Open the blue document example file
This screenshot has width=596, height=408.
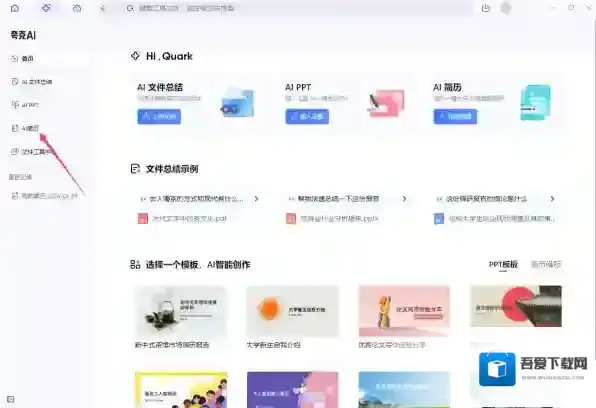pos(501,219)
